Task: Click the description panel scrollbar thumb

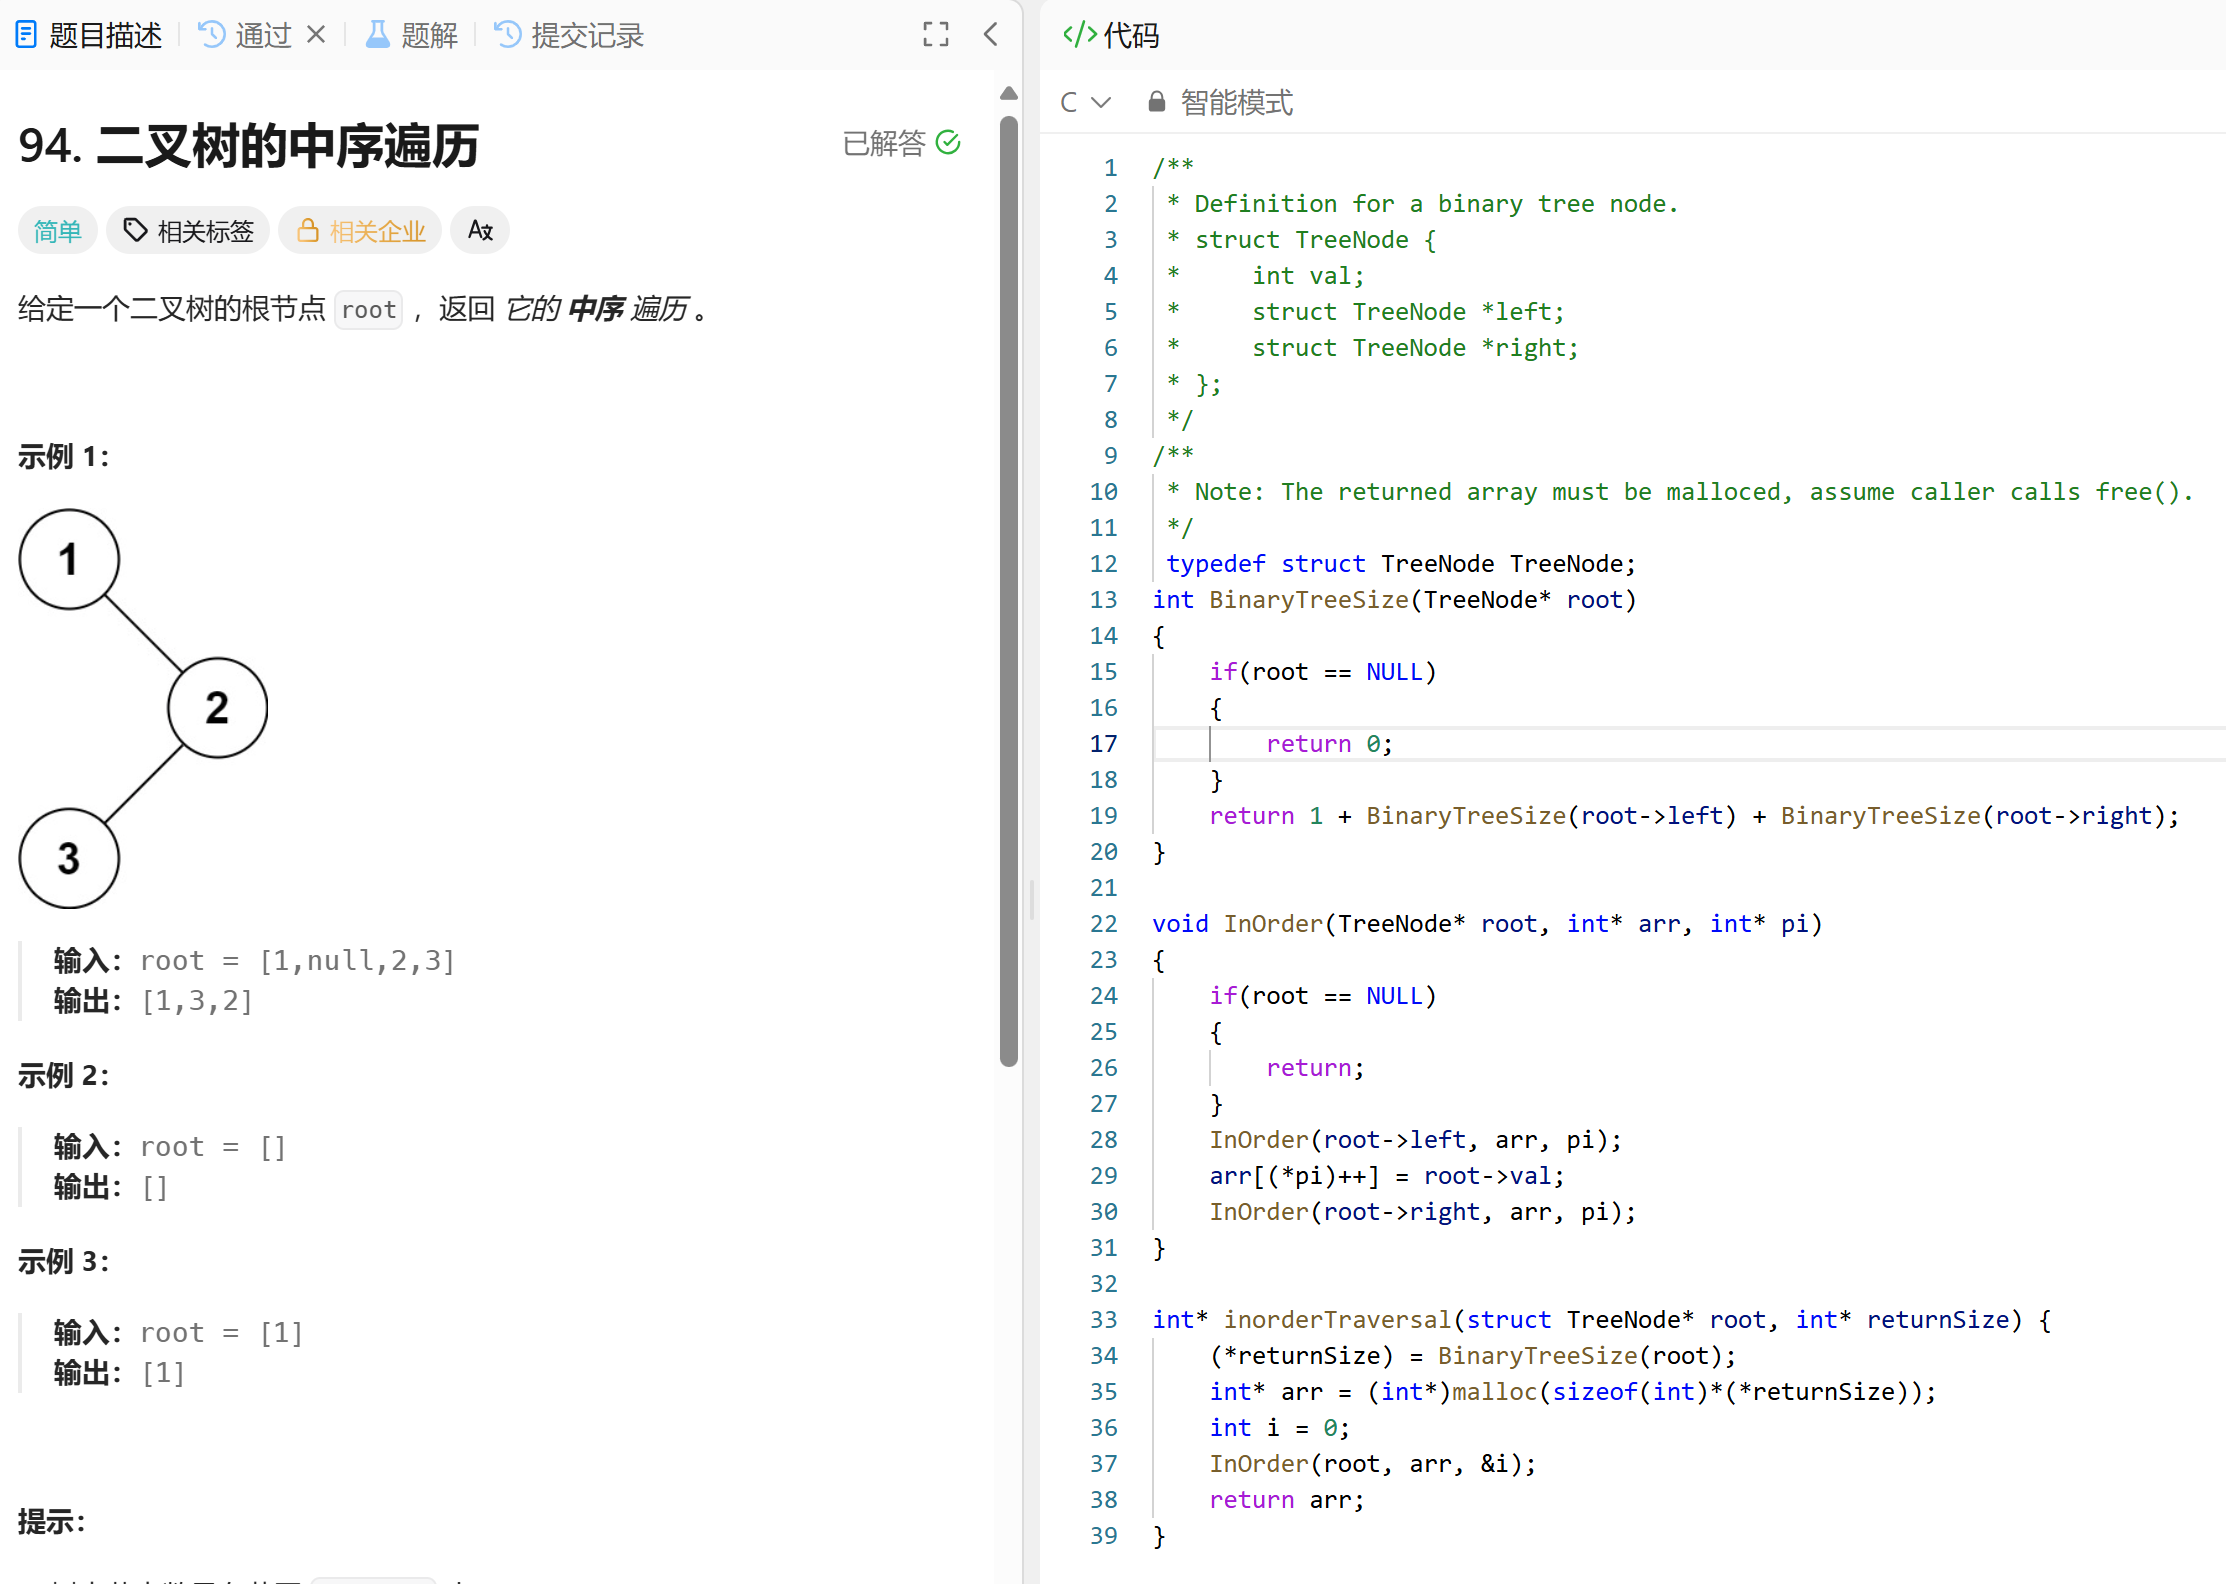Action: 1009,590
